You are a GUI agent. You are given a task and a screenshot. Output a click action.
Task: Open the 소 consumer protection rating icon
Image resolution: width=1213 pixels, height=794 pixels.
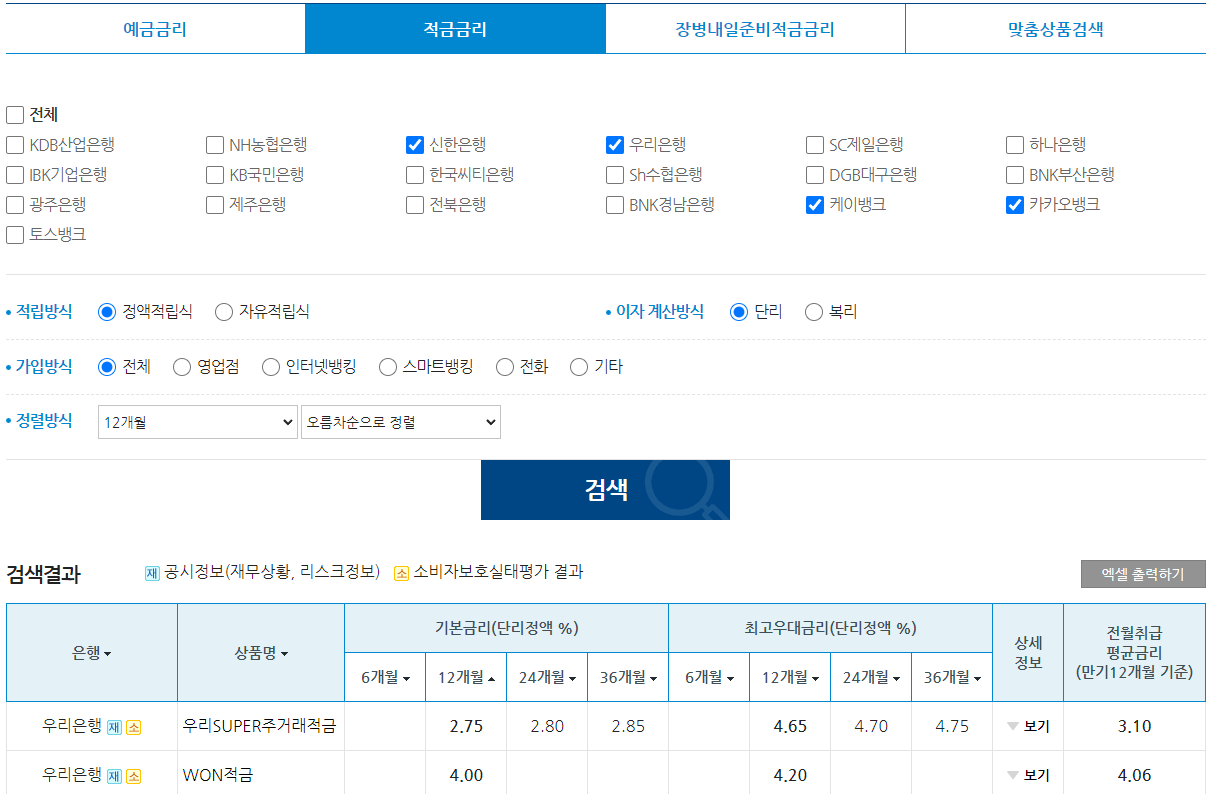pos(133,725)
